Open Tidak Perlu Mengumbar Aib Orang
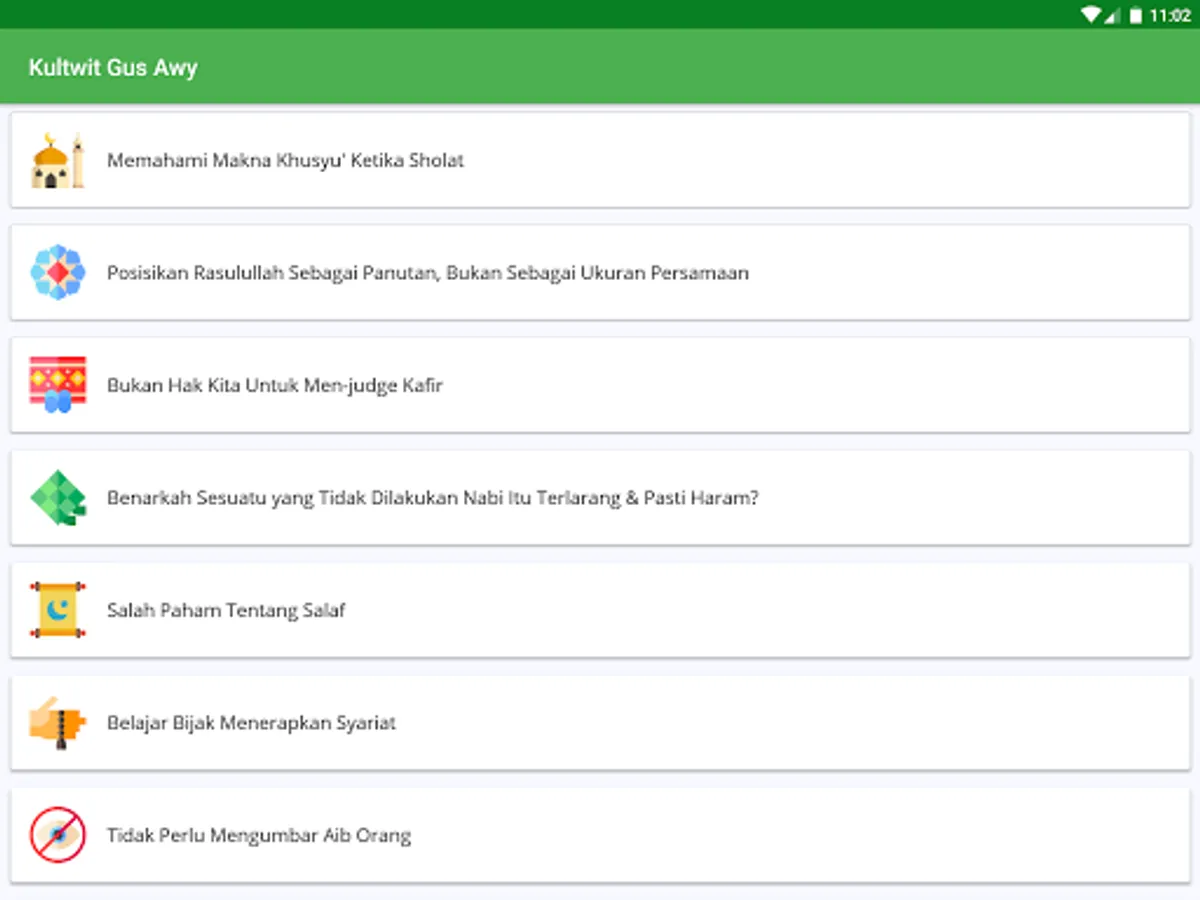Viewport: 1200px width, 900px height. click(x=600, y=835)
